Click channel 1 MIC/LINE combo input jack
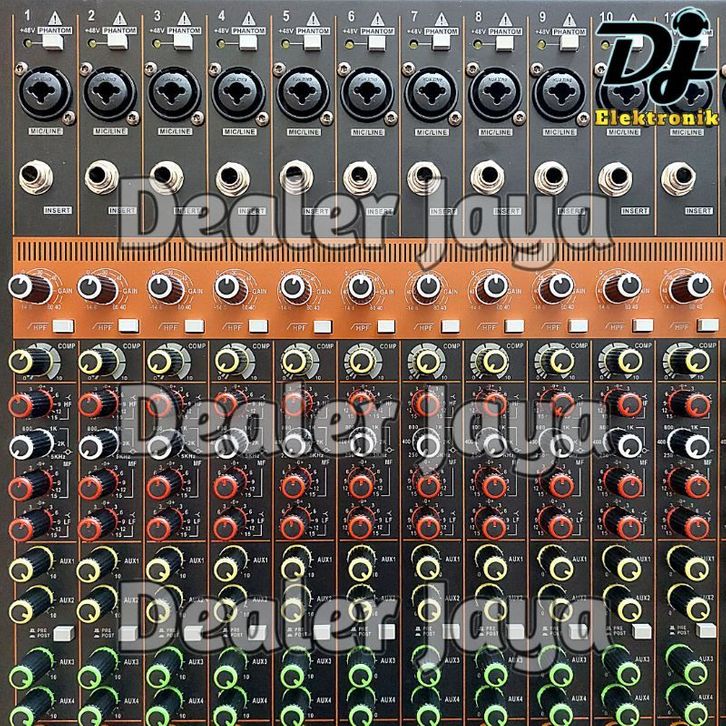Viewport: 726px width, 726px height. click(46, 93)
